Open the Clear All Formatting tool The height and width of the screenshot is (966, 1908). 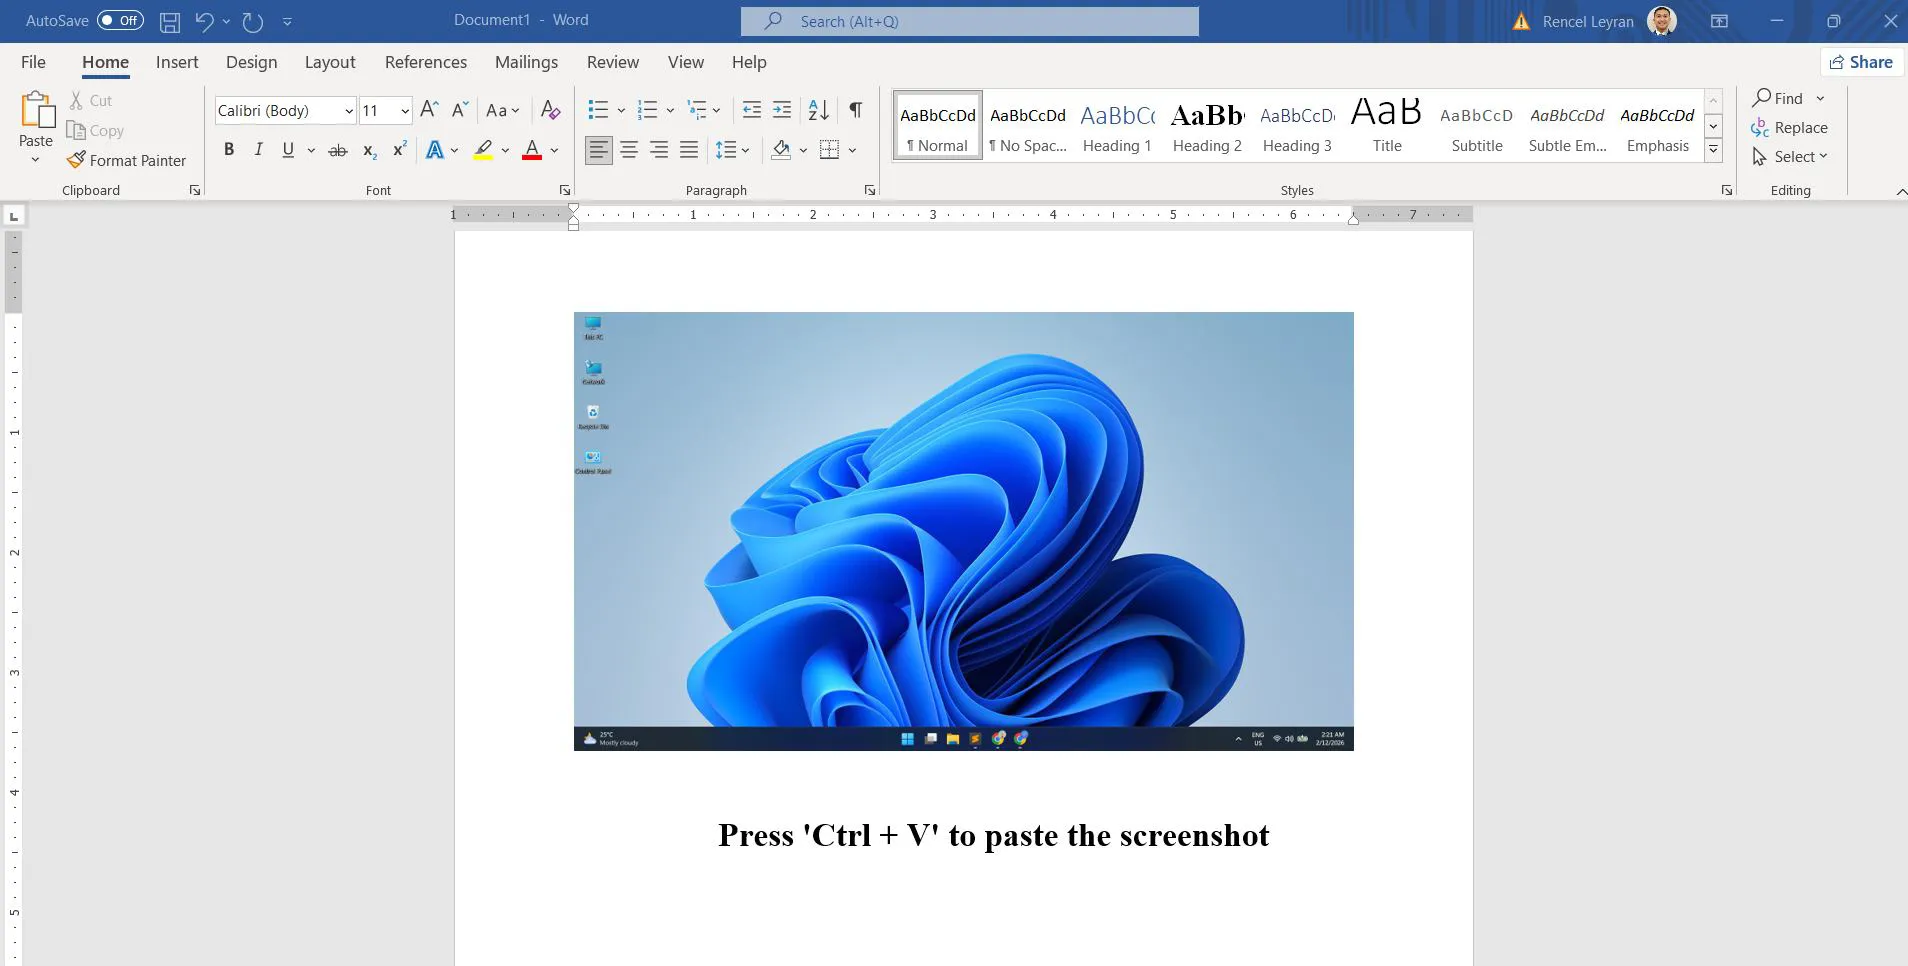[549, 110]
